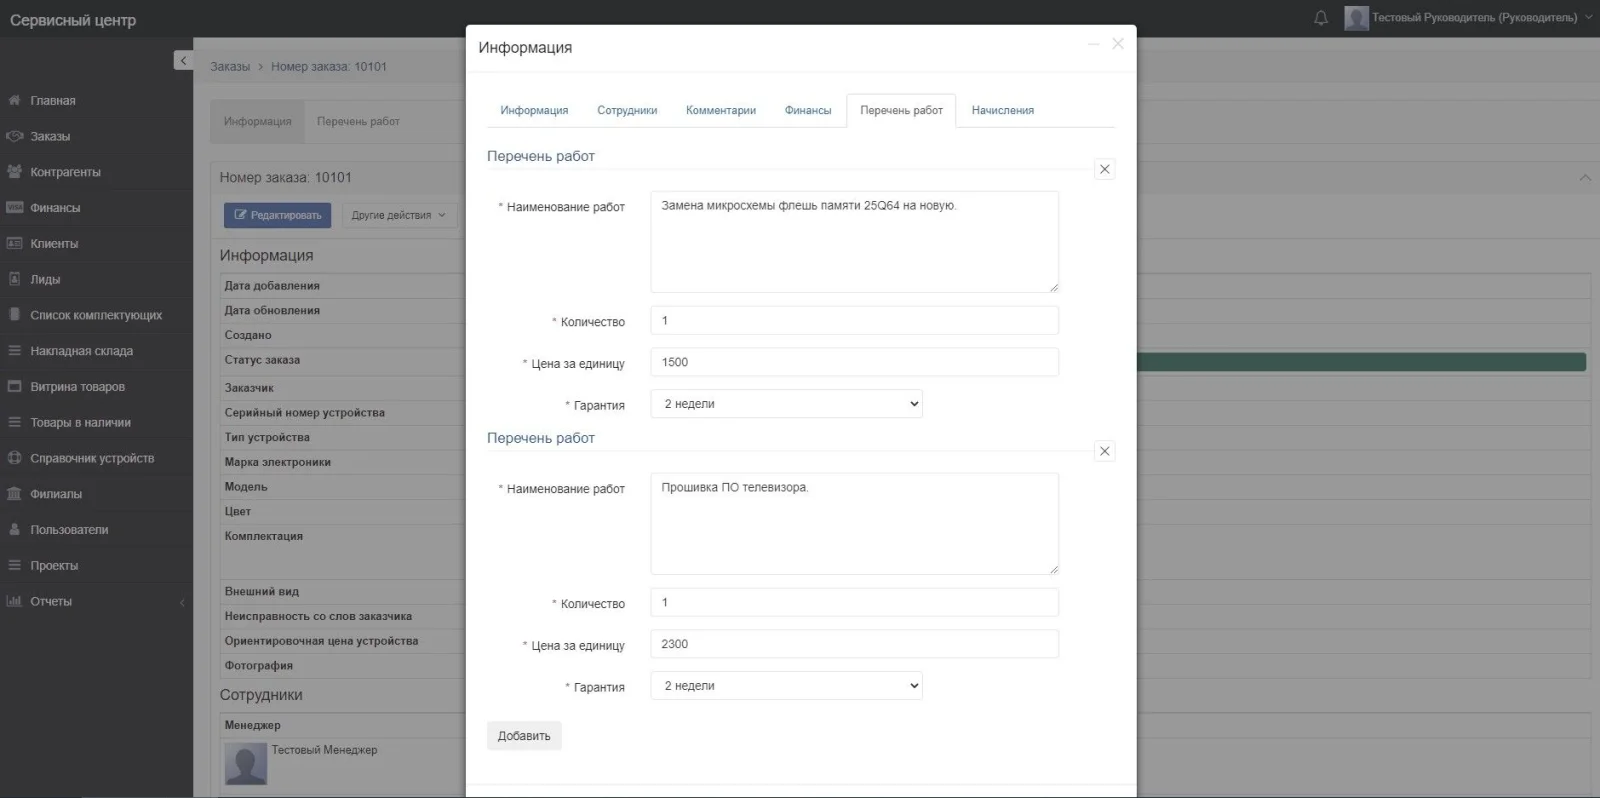Open Гарантия dropdown for the second work item

786,686
